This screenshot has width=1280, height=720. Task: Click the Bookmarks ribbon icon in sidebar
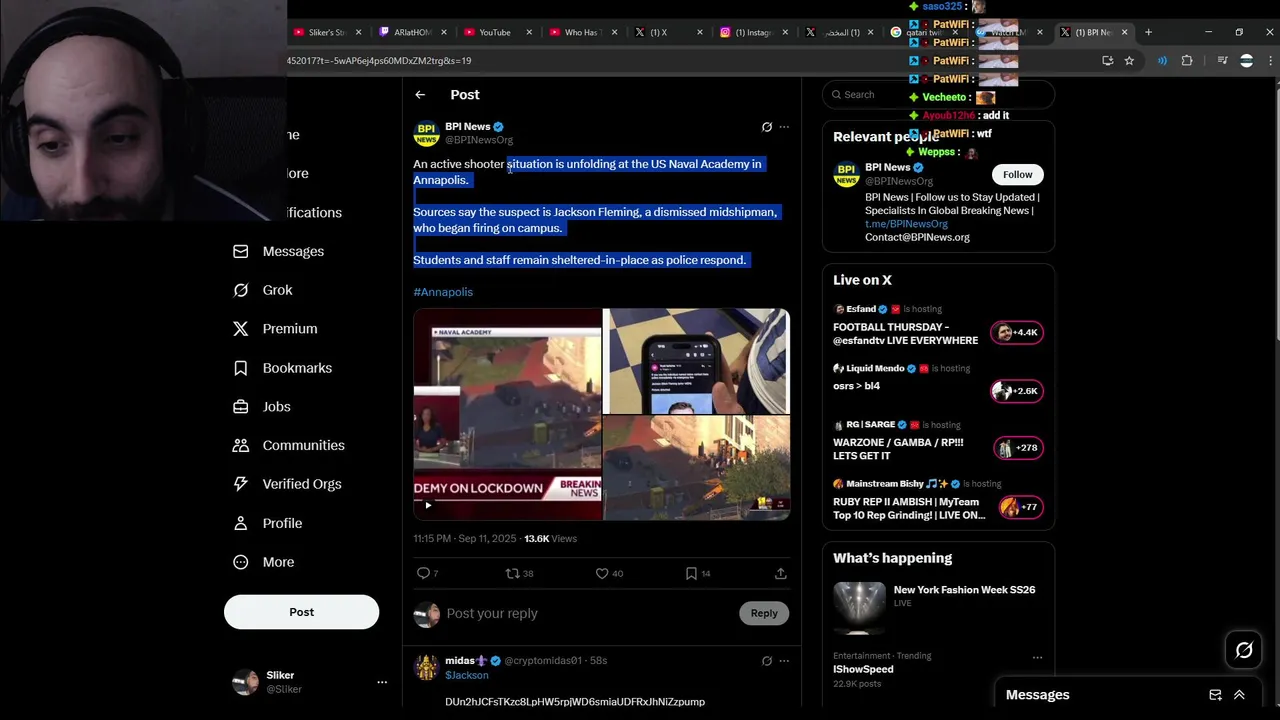pyautogui.click(x=240, y=368)
